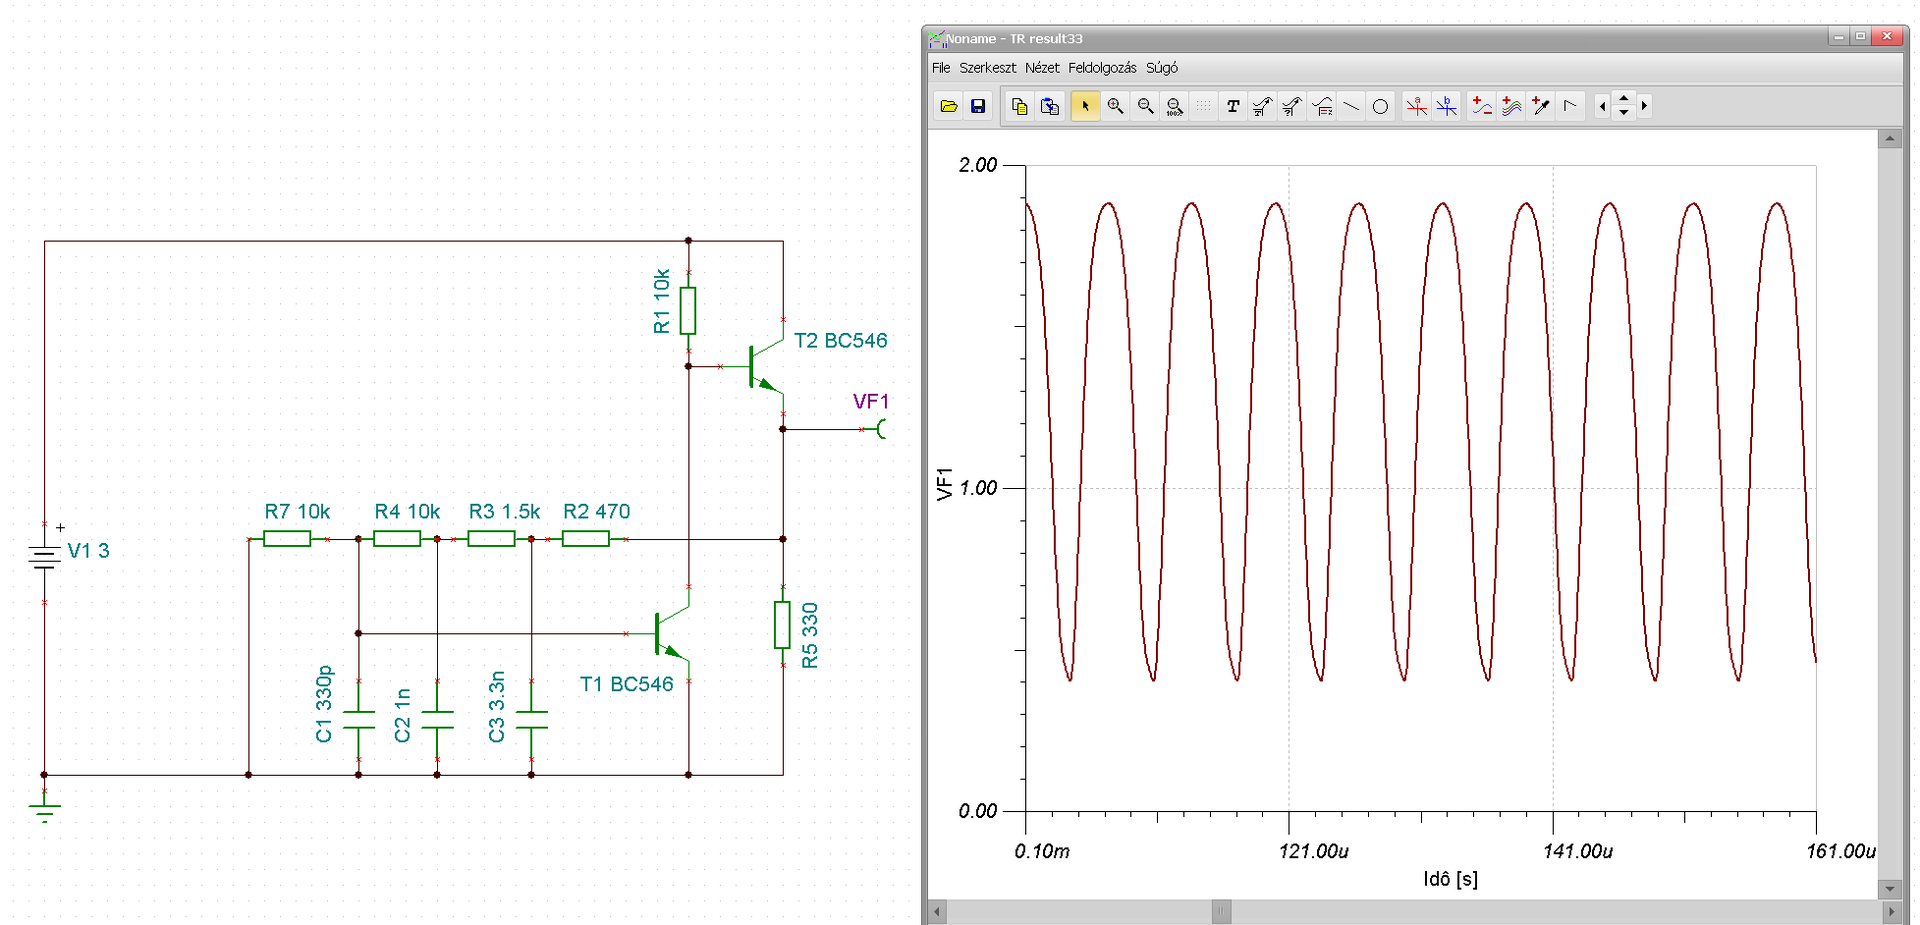Click the toolbar up arrow button
Image resolution: width=1920 pixels, height=925 pixels.
1624,99
